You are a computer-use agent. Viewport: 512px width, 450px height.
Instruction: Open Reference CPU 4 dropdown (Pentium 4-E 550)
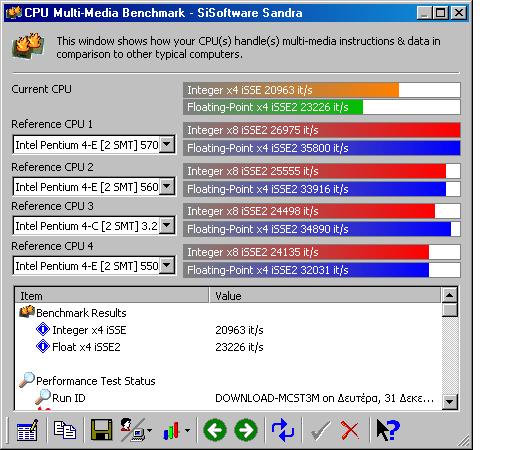point(167,266)
